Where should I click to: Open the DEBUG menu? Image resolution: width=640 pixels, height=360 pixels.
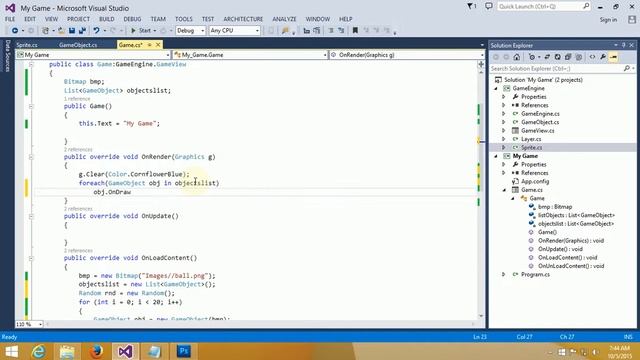point(132,19)
